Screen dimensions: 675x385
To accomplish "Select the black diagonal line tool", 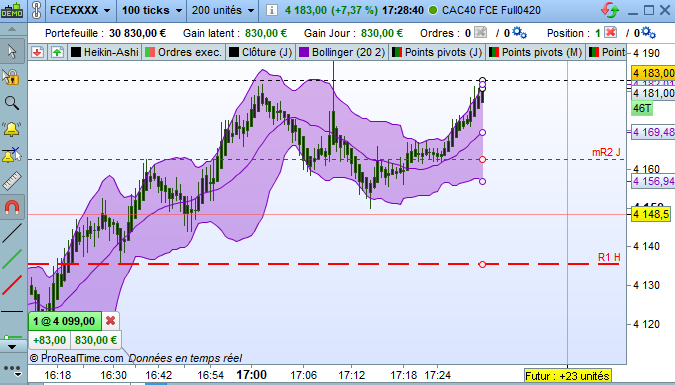I will click(12, 233).
